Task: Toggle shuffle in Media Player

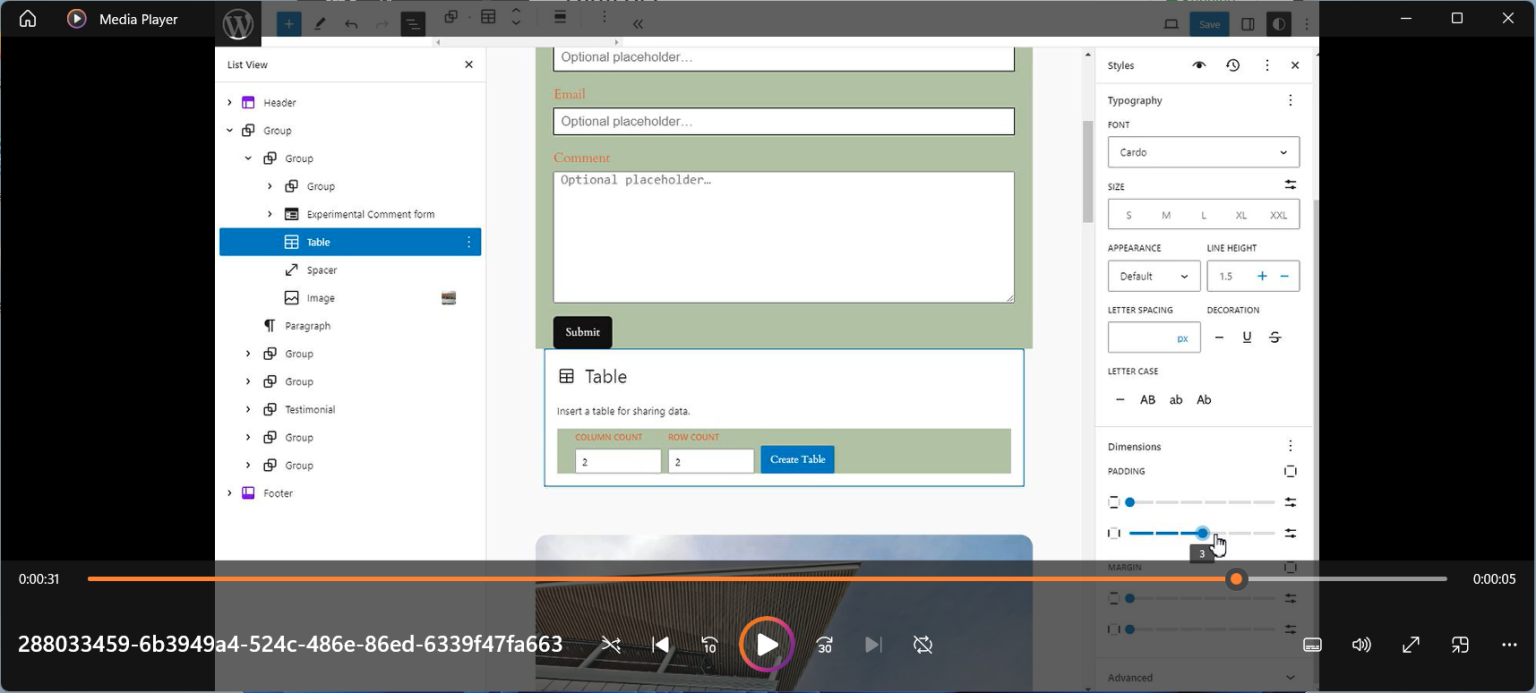Action: coord(610,645)
